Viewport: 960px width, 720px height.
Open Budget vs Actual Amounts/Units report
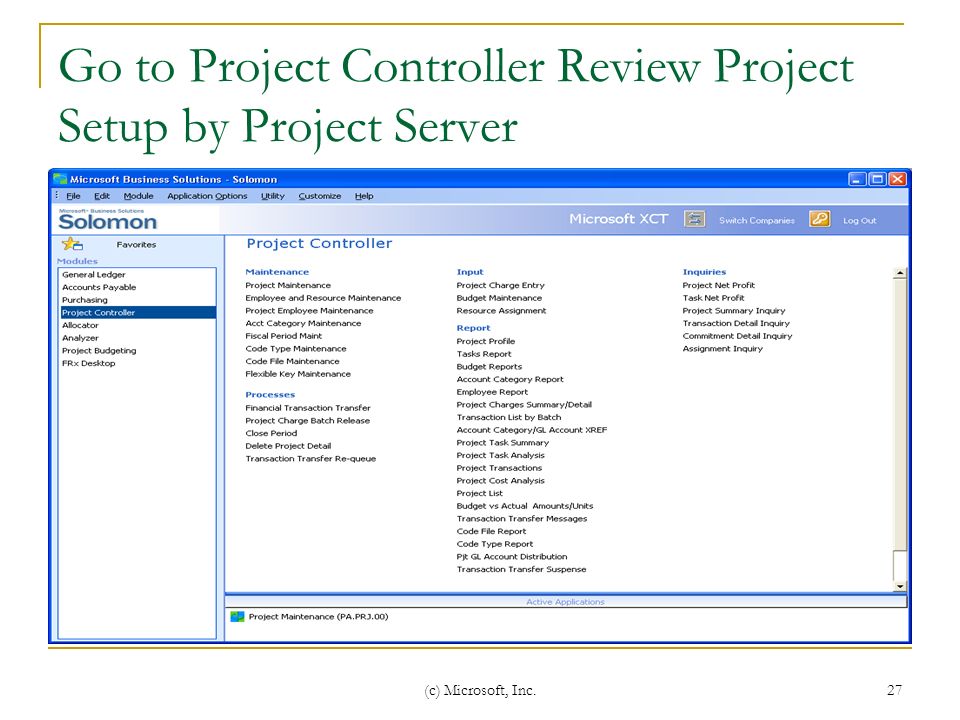(x=525, y=506)
